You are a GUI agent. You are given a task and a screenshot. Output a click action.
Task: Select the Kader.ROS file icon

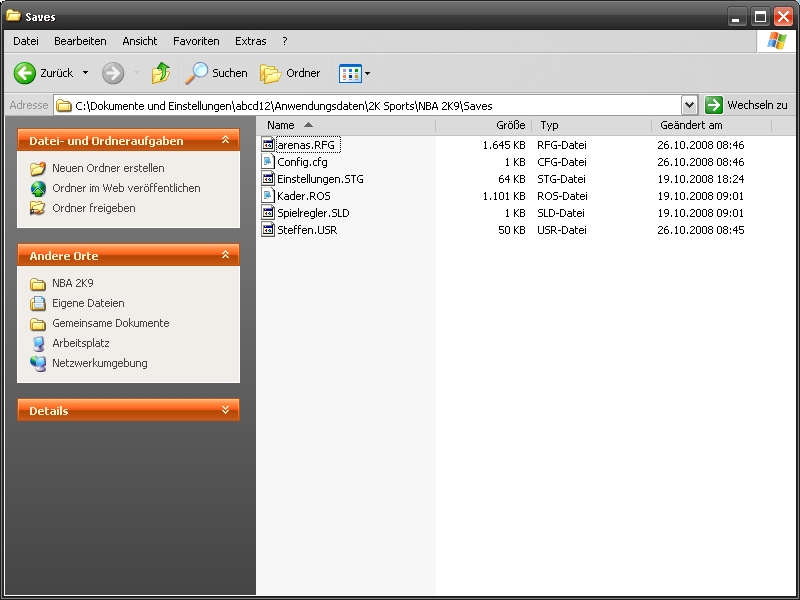[x=268, y=195]
